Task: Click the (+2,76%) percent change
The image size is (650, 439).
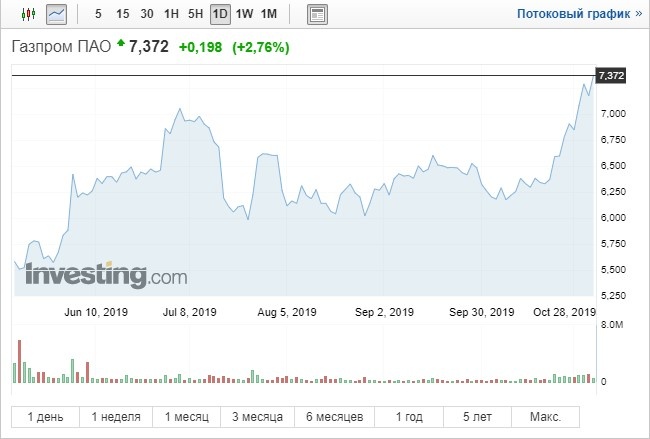Action: [261, 47]
